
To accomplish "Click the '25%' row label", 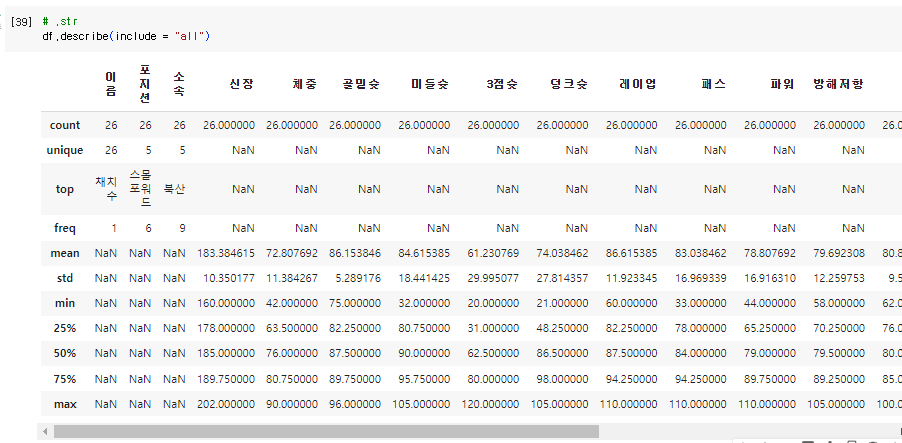I will click(x=65, y=329).
